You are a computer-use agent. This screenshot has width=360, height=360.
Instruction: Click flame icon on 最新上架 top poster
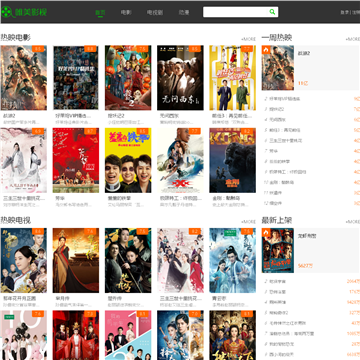click(x=266, y=232)
